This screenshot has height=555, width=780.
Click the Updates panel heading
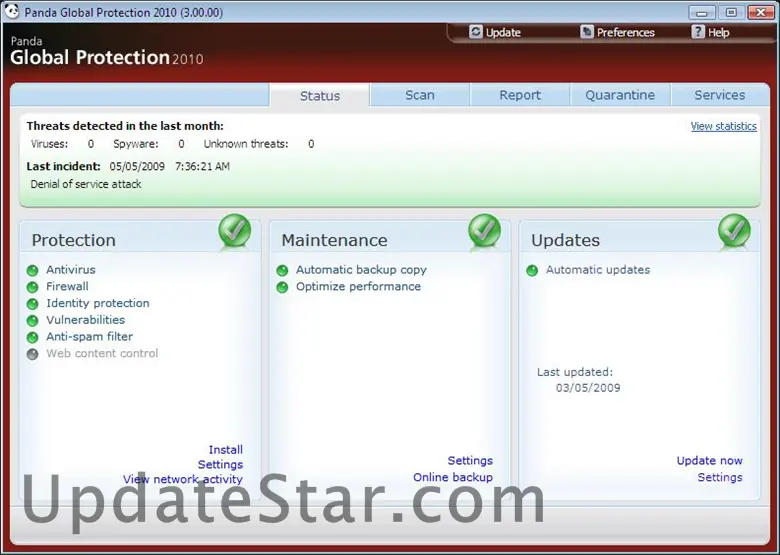[565, 240]
